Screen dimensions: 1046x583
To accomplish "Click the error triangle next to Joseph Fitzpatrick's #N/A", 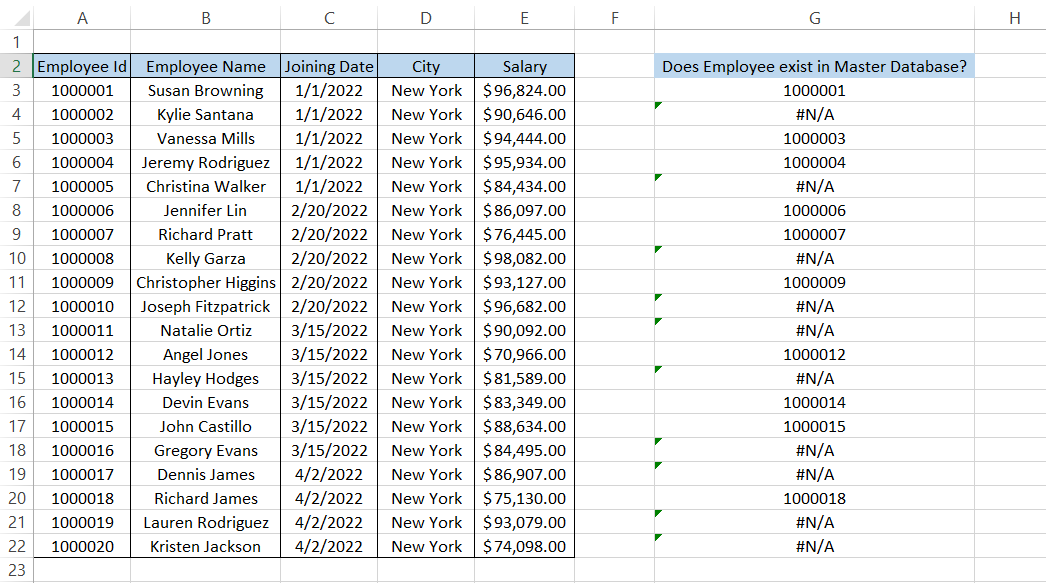I will 659,299.
